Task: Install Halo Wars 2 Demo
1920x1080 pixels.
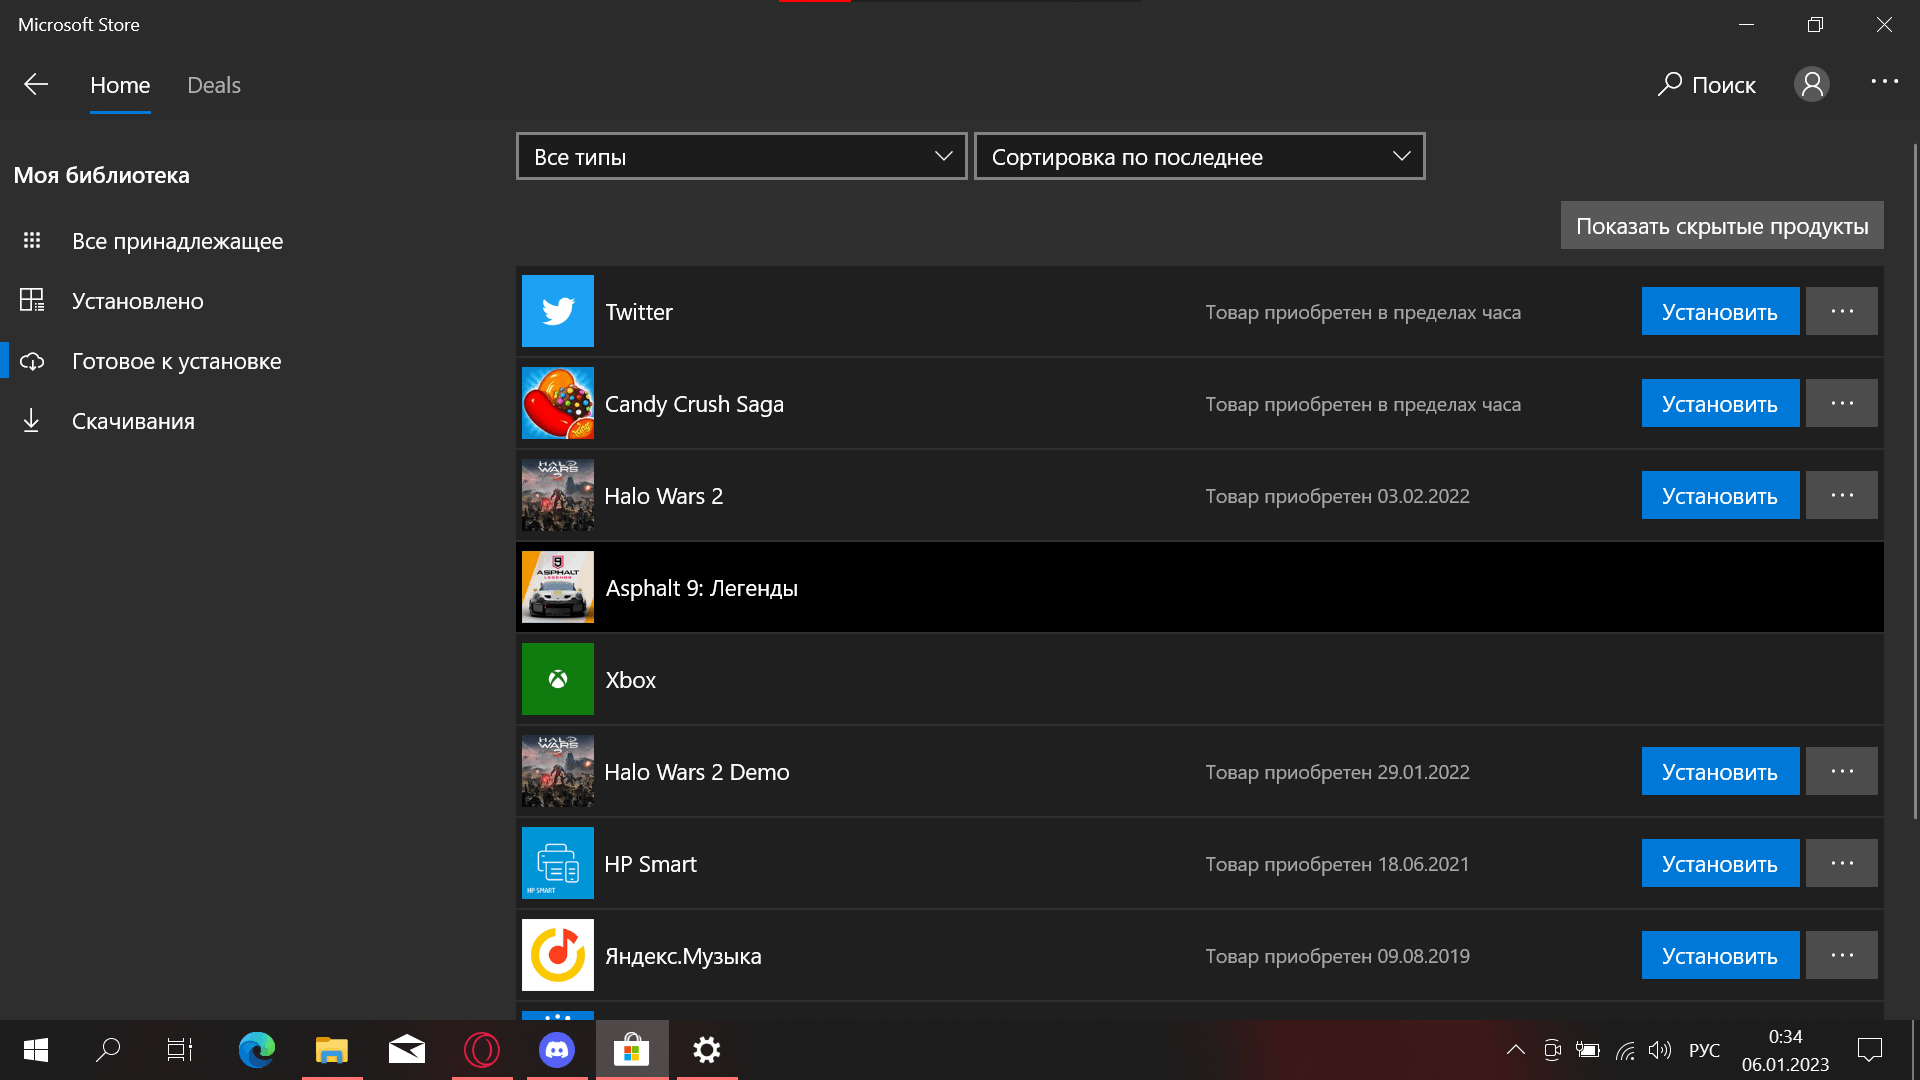Action: [x=1720, y=771]
